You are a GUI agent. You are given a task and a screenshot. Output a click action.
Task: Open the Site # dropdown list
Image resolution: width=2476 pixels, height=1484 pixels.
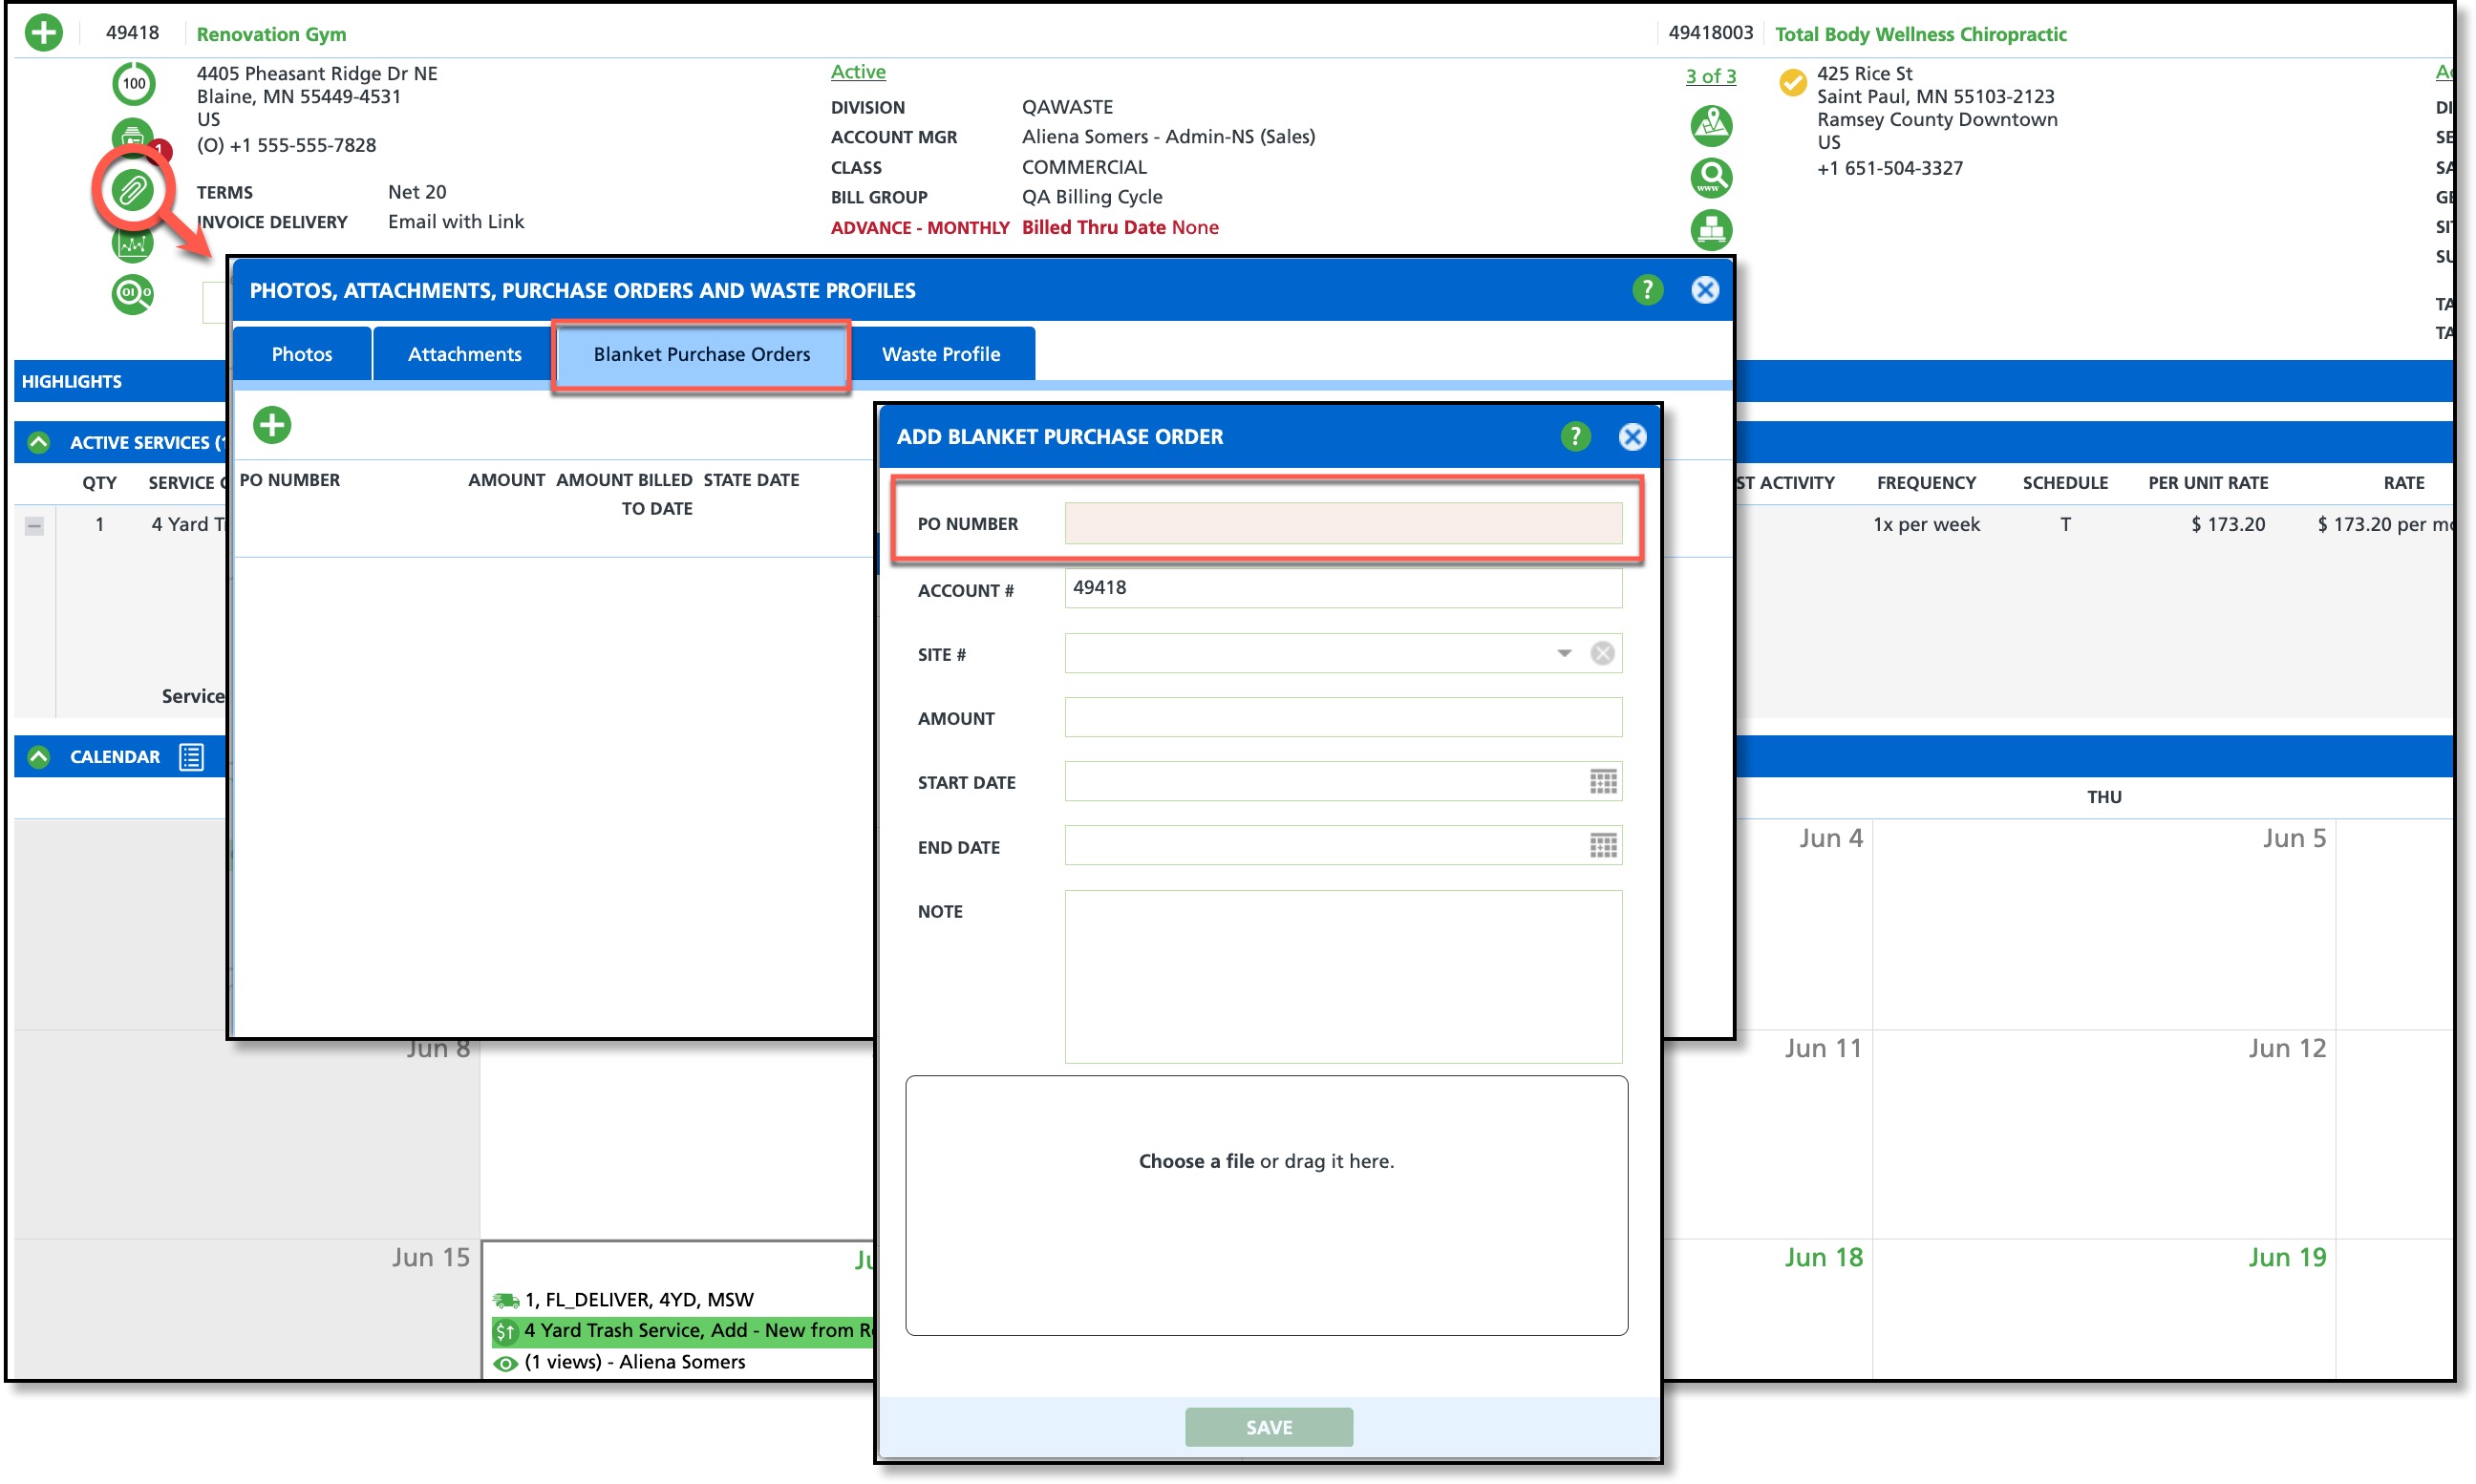[1564, 654]
